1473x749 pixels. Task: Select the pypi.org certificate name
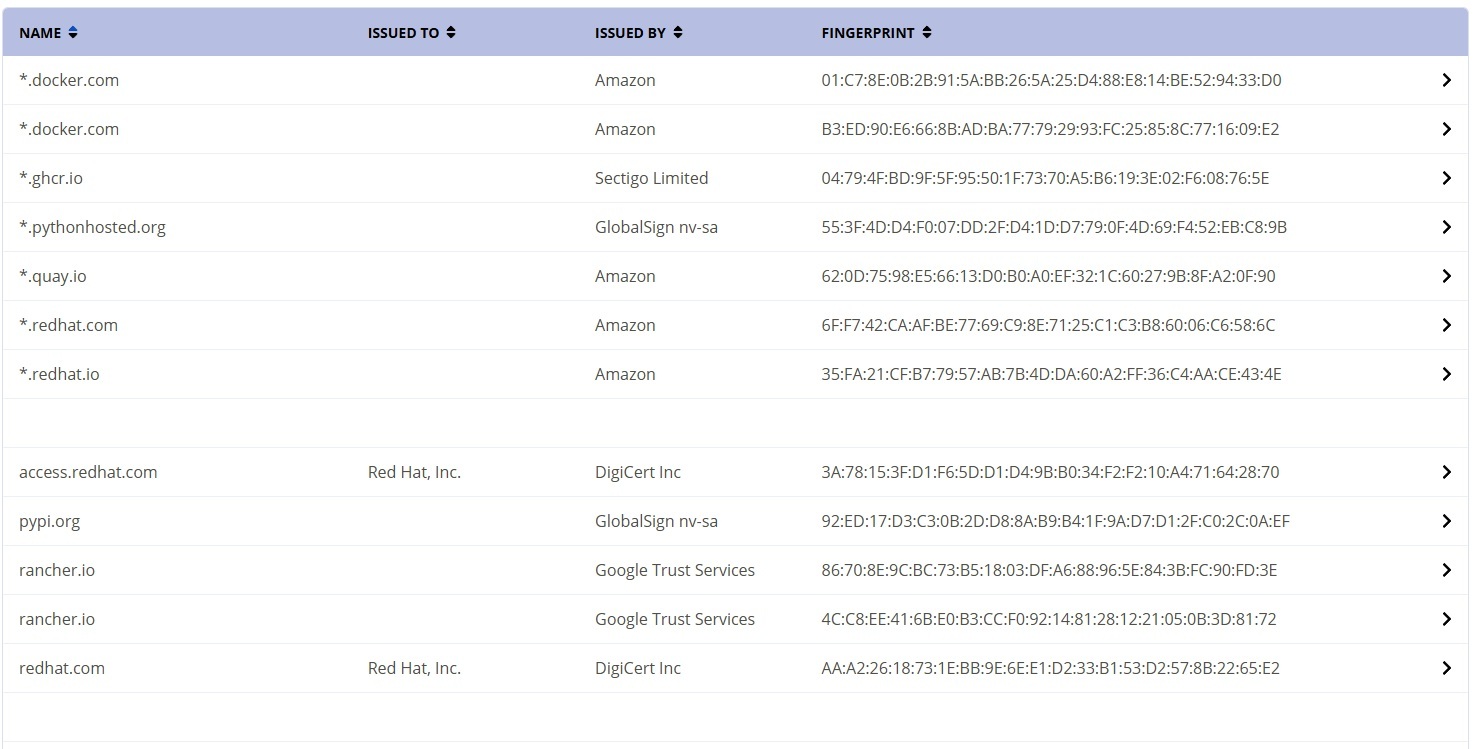[x=49, y=521]
